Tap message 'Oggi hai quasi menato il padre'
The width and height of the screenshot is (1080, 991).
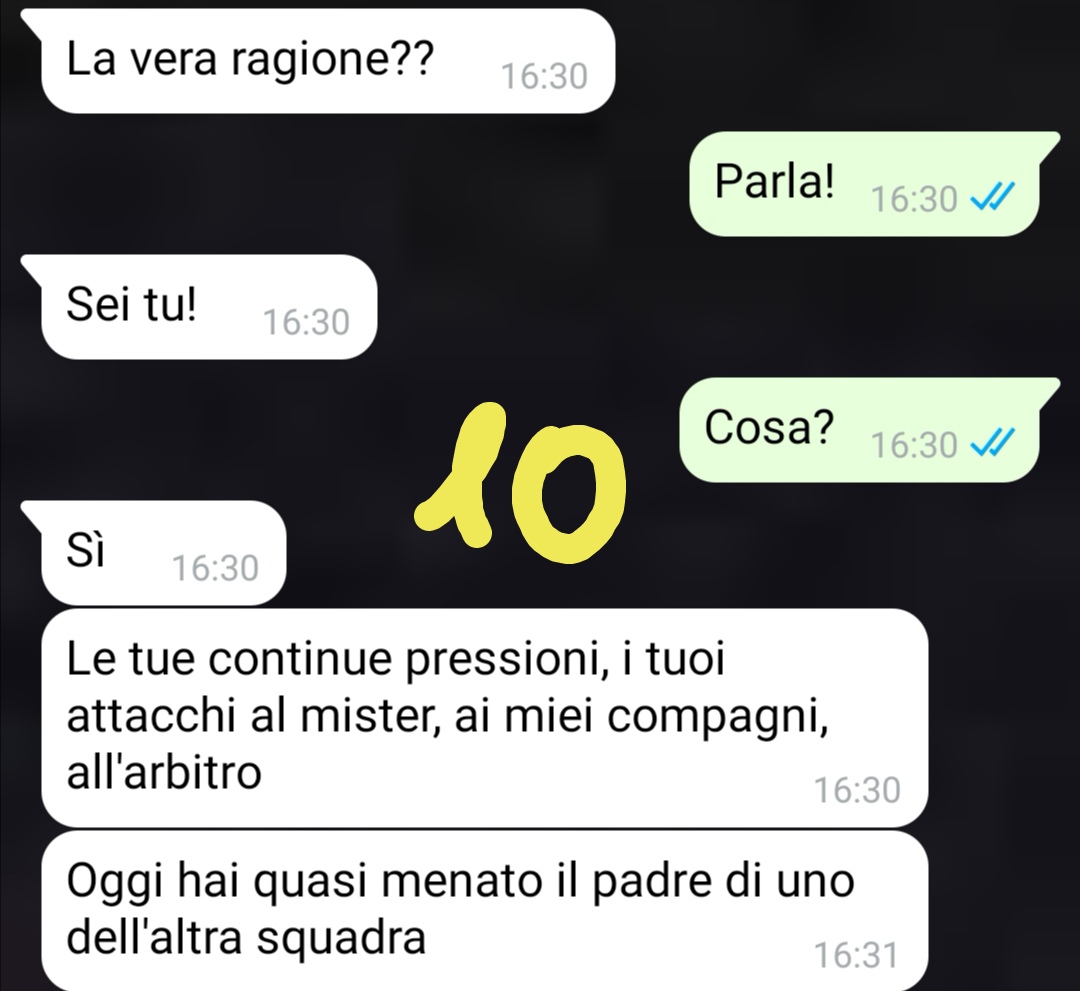[484, 910]
